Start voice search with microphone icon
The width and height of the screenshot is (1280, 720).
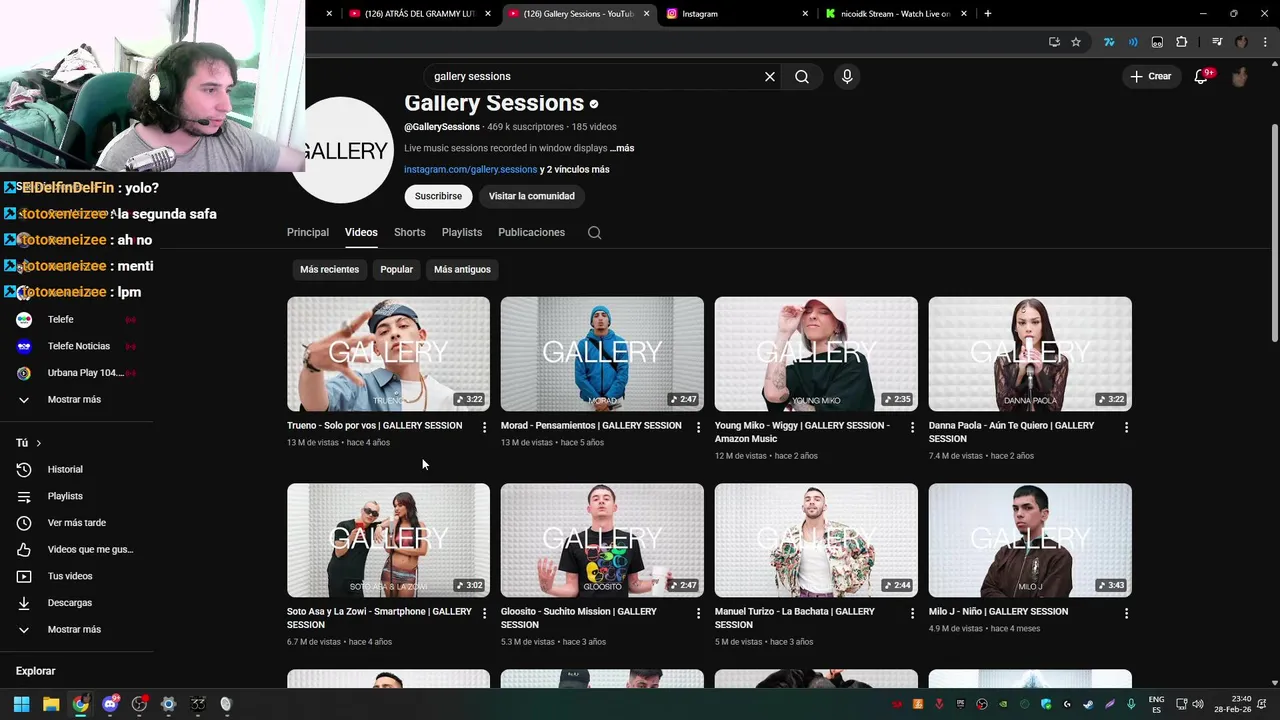pyautogui.click(x=847, y=76)
